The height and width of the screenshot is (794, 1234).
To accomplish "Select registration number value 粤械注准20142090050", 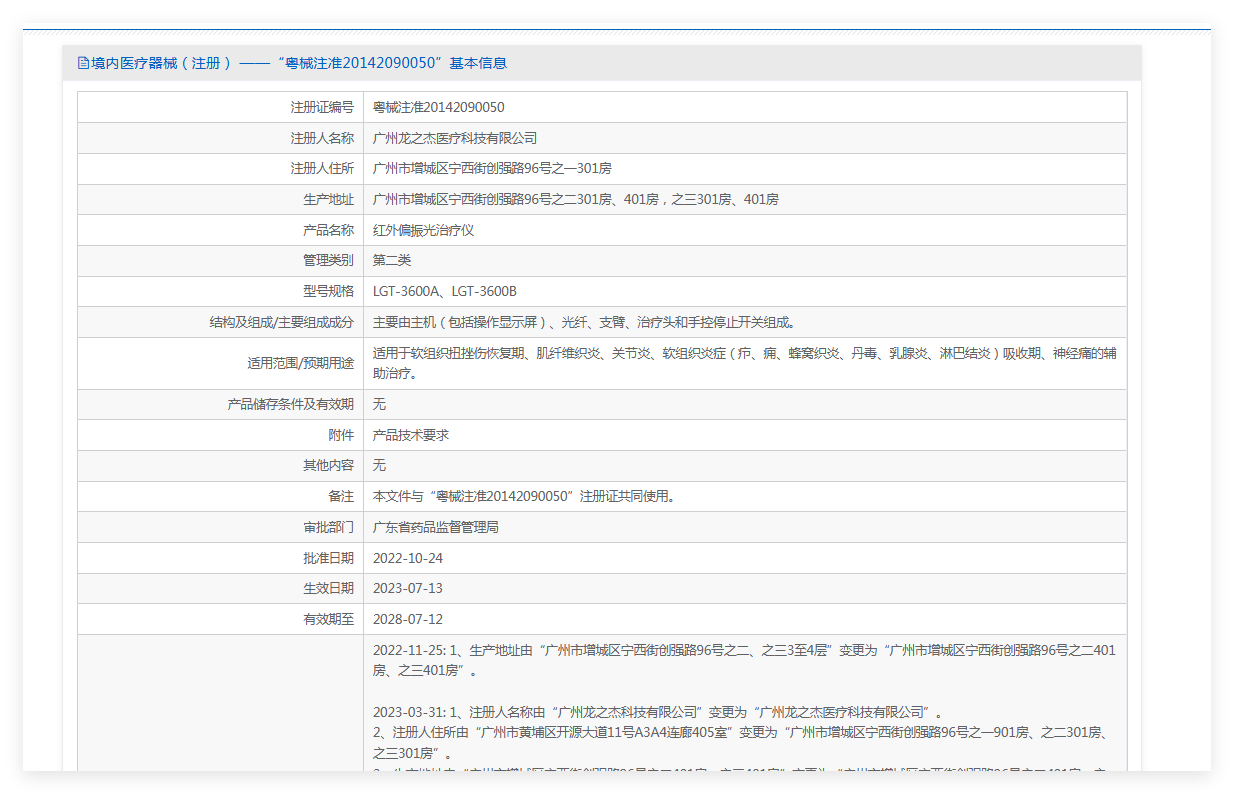I will pyautogui.click(x=438, y=107).
